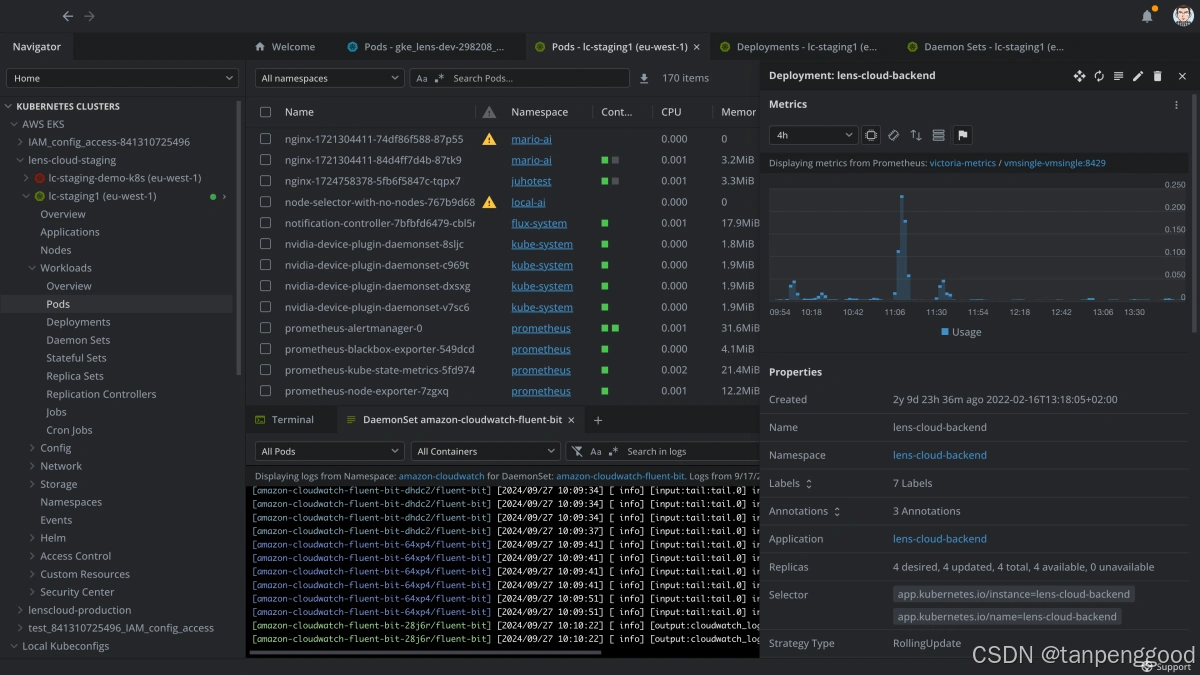Expand the IAM_config_access-841310725496 node

pyautogui.click(x=21, y=142)
